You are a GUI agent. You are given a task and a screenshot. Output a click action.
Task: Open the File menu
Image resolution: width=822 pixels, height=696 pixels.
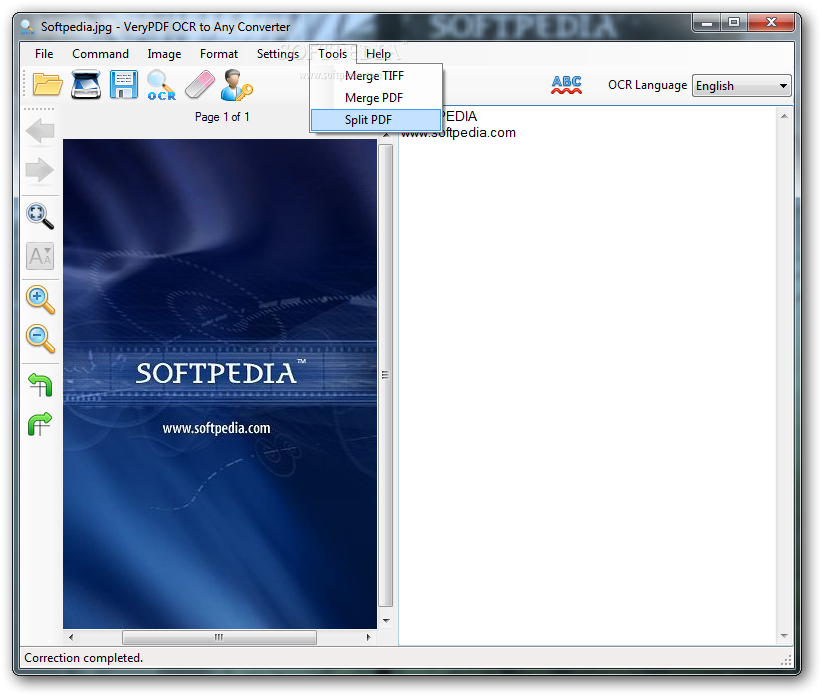pos(44,54)
